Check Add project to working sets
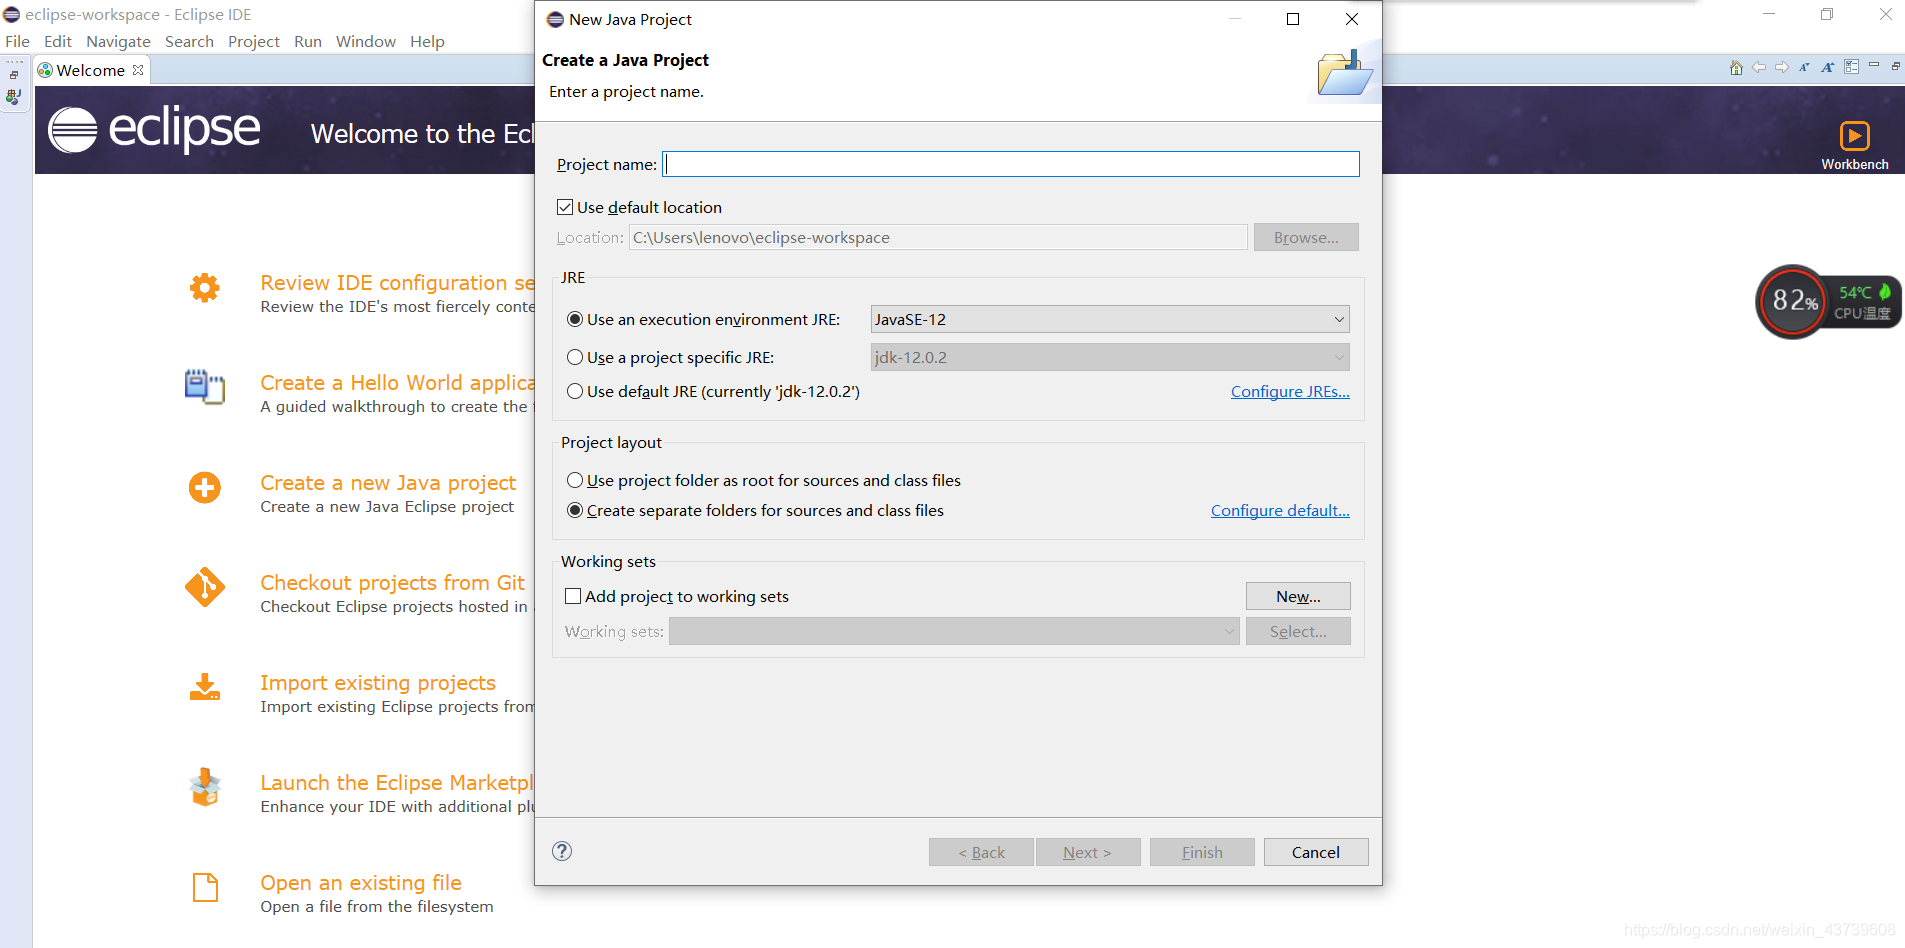1905x948 pixels. (573, 596)
